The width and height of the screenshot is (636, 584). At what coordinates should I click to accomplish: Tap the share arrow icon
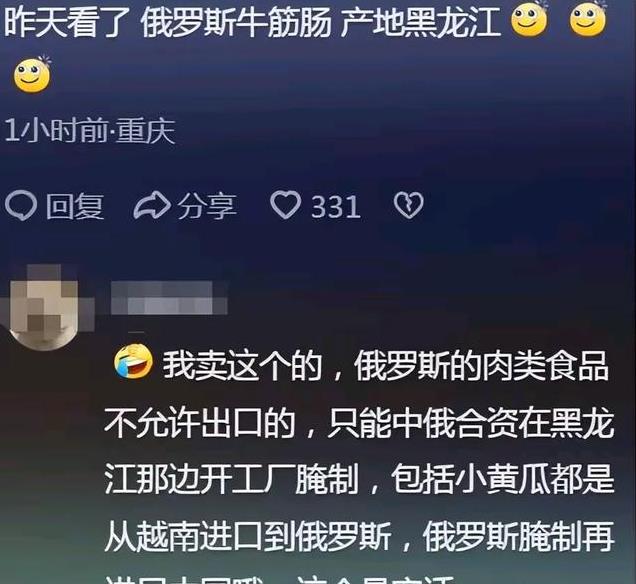152,206
